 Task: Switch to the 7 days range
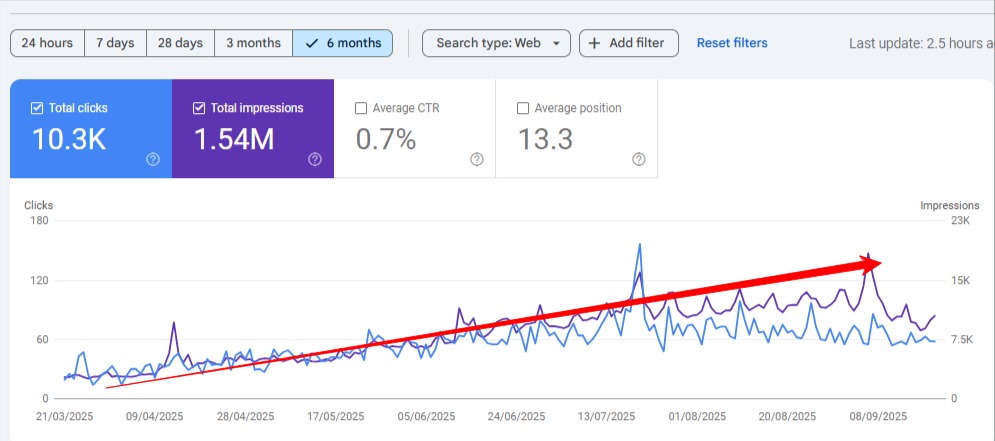point(115,43)
